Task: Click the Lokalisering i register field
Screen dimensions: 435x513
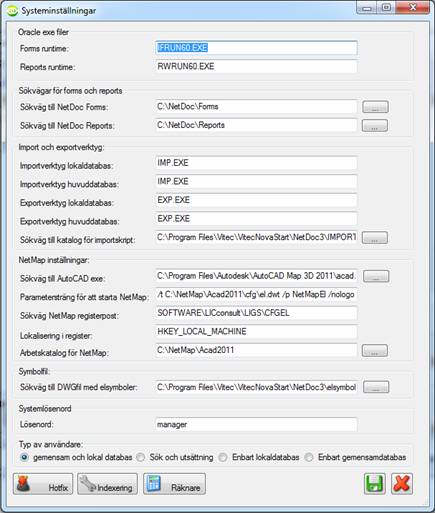Action: (256, 332)
